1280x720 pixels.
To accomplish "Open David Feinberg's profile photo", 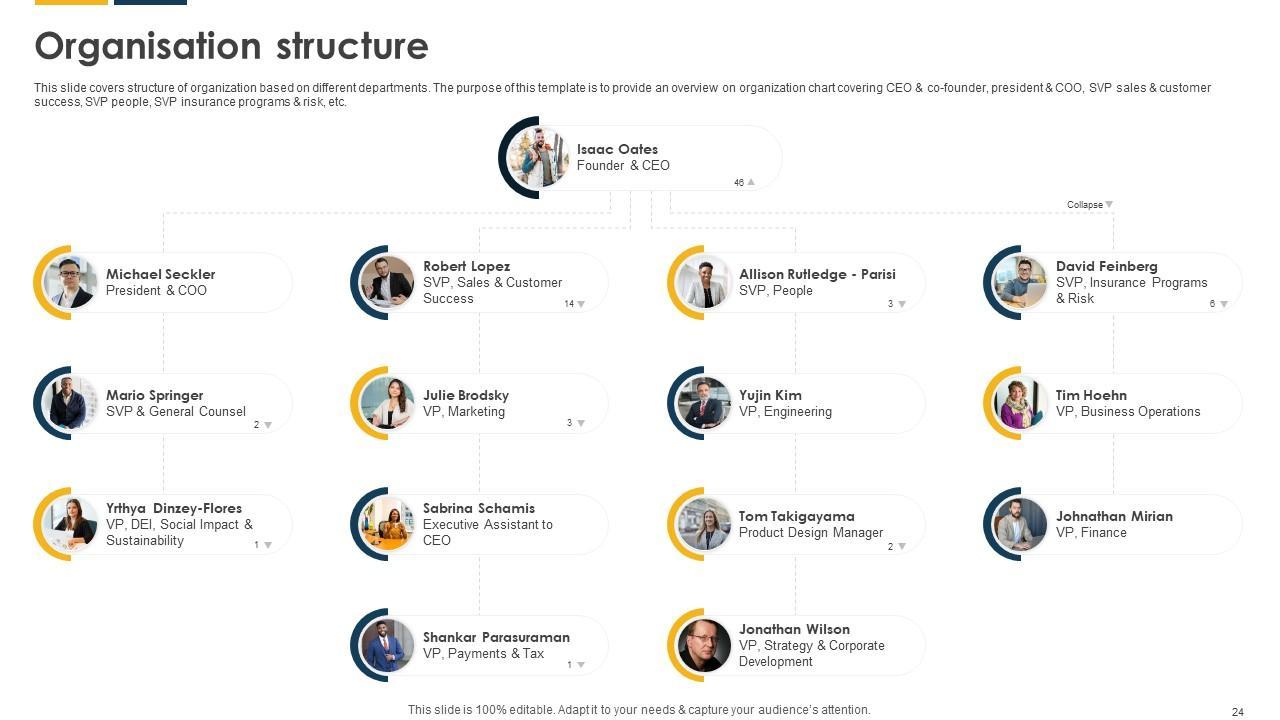I will (1021, 283).
